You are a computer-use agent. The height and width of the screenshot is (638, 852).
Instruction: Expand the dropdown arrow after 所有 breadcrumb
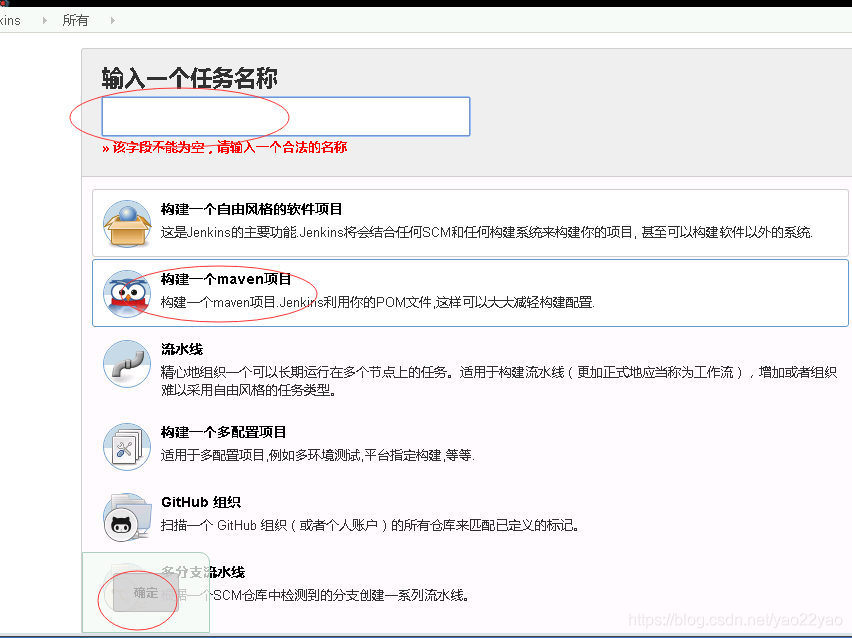click(x=112, y=20)
